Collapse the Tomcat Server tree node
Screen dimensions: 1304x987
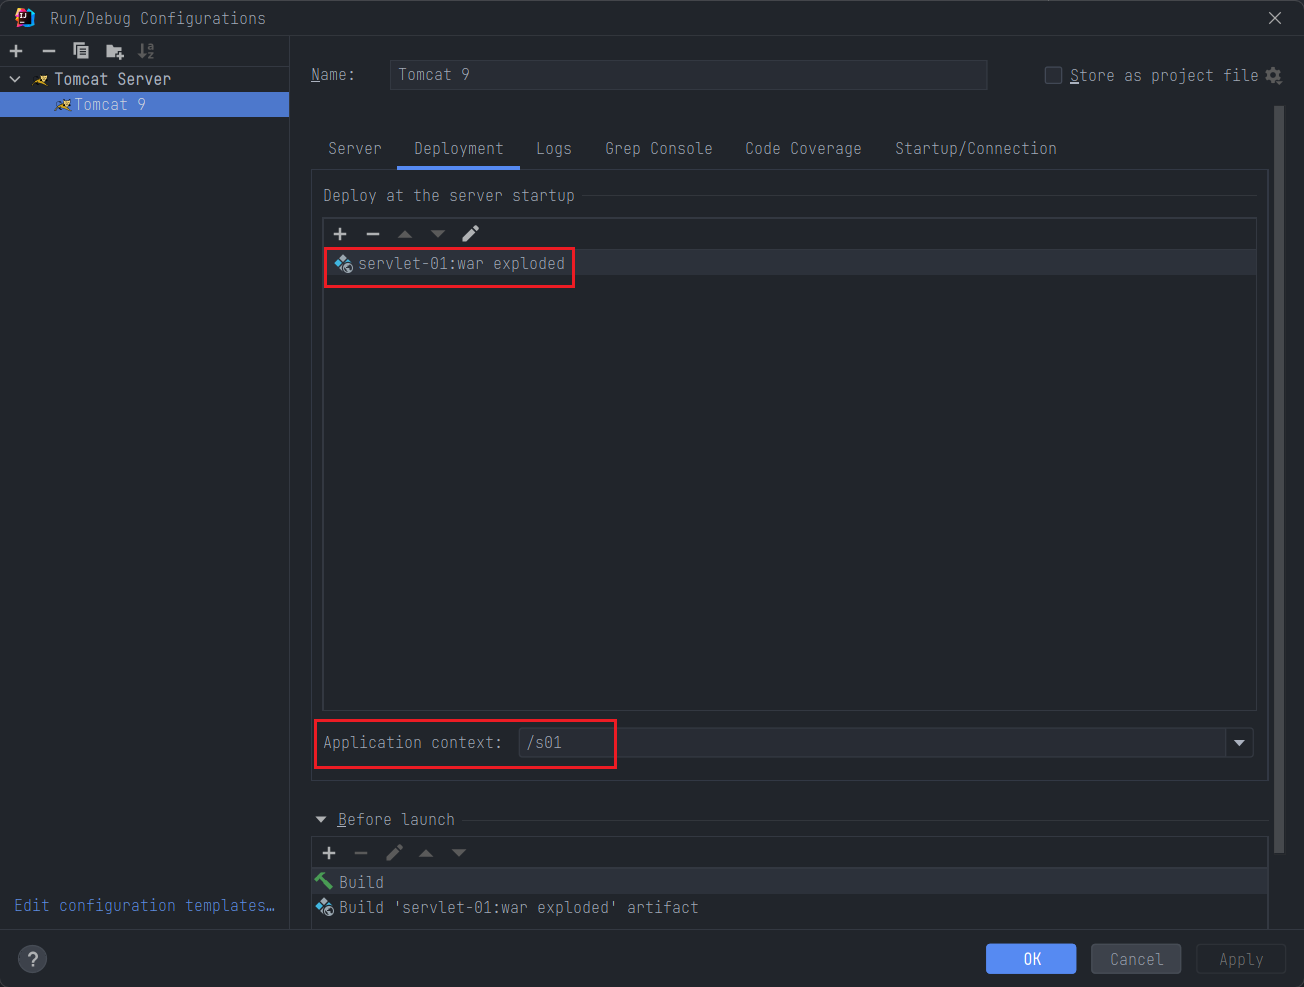click(15, 79)
